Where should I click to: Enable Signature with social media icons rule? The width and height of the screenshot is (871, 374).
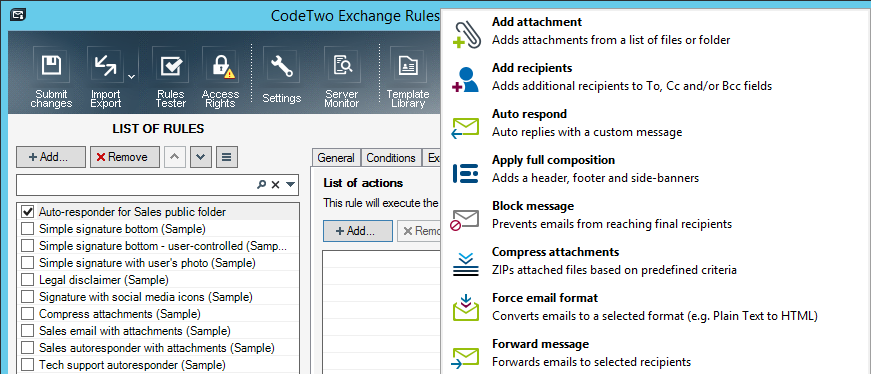tap(27, 297)
